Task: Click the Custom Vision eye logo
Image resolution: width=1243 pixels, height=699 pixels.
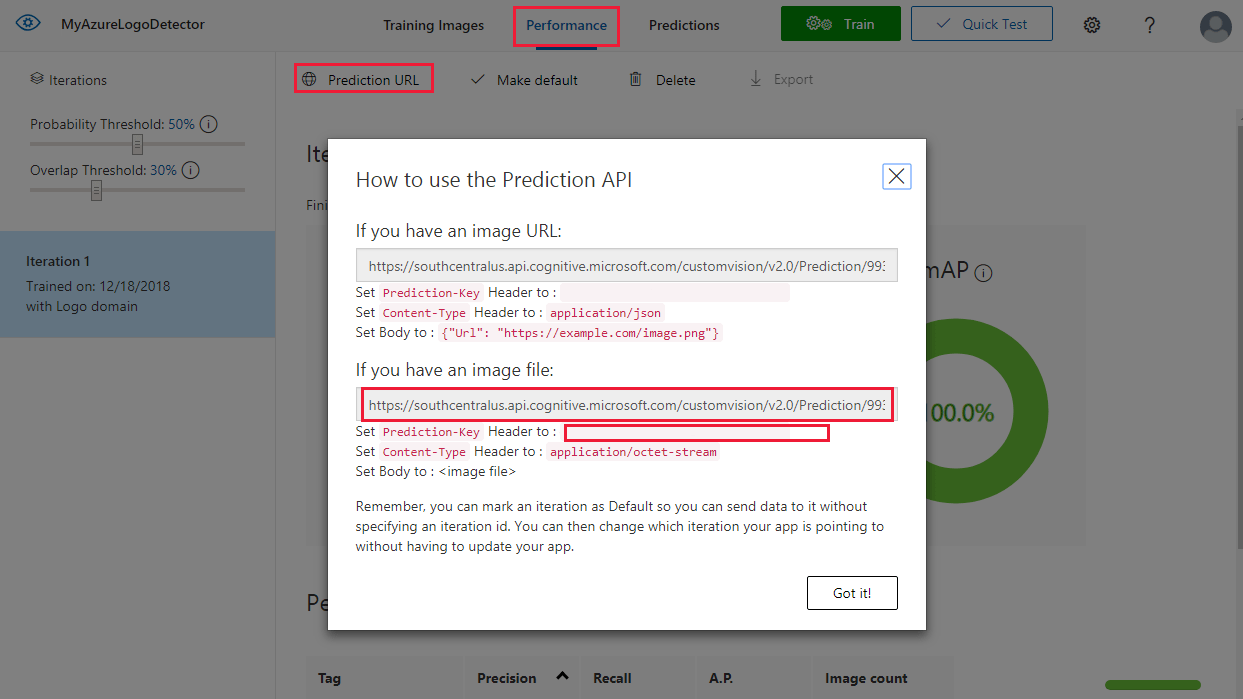Action: [x=28, y=24]
